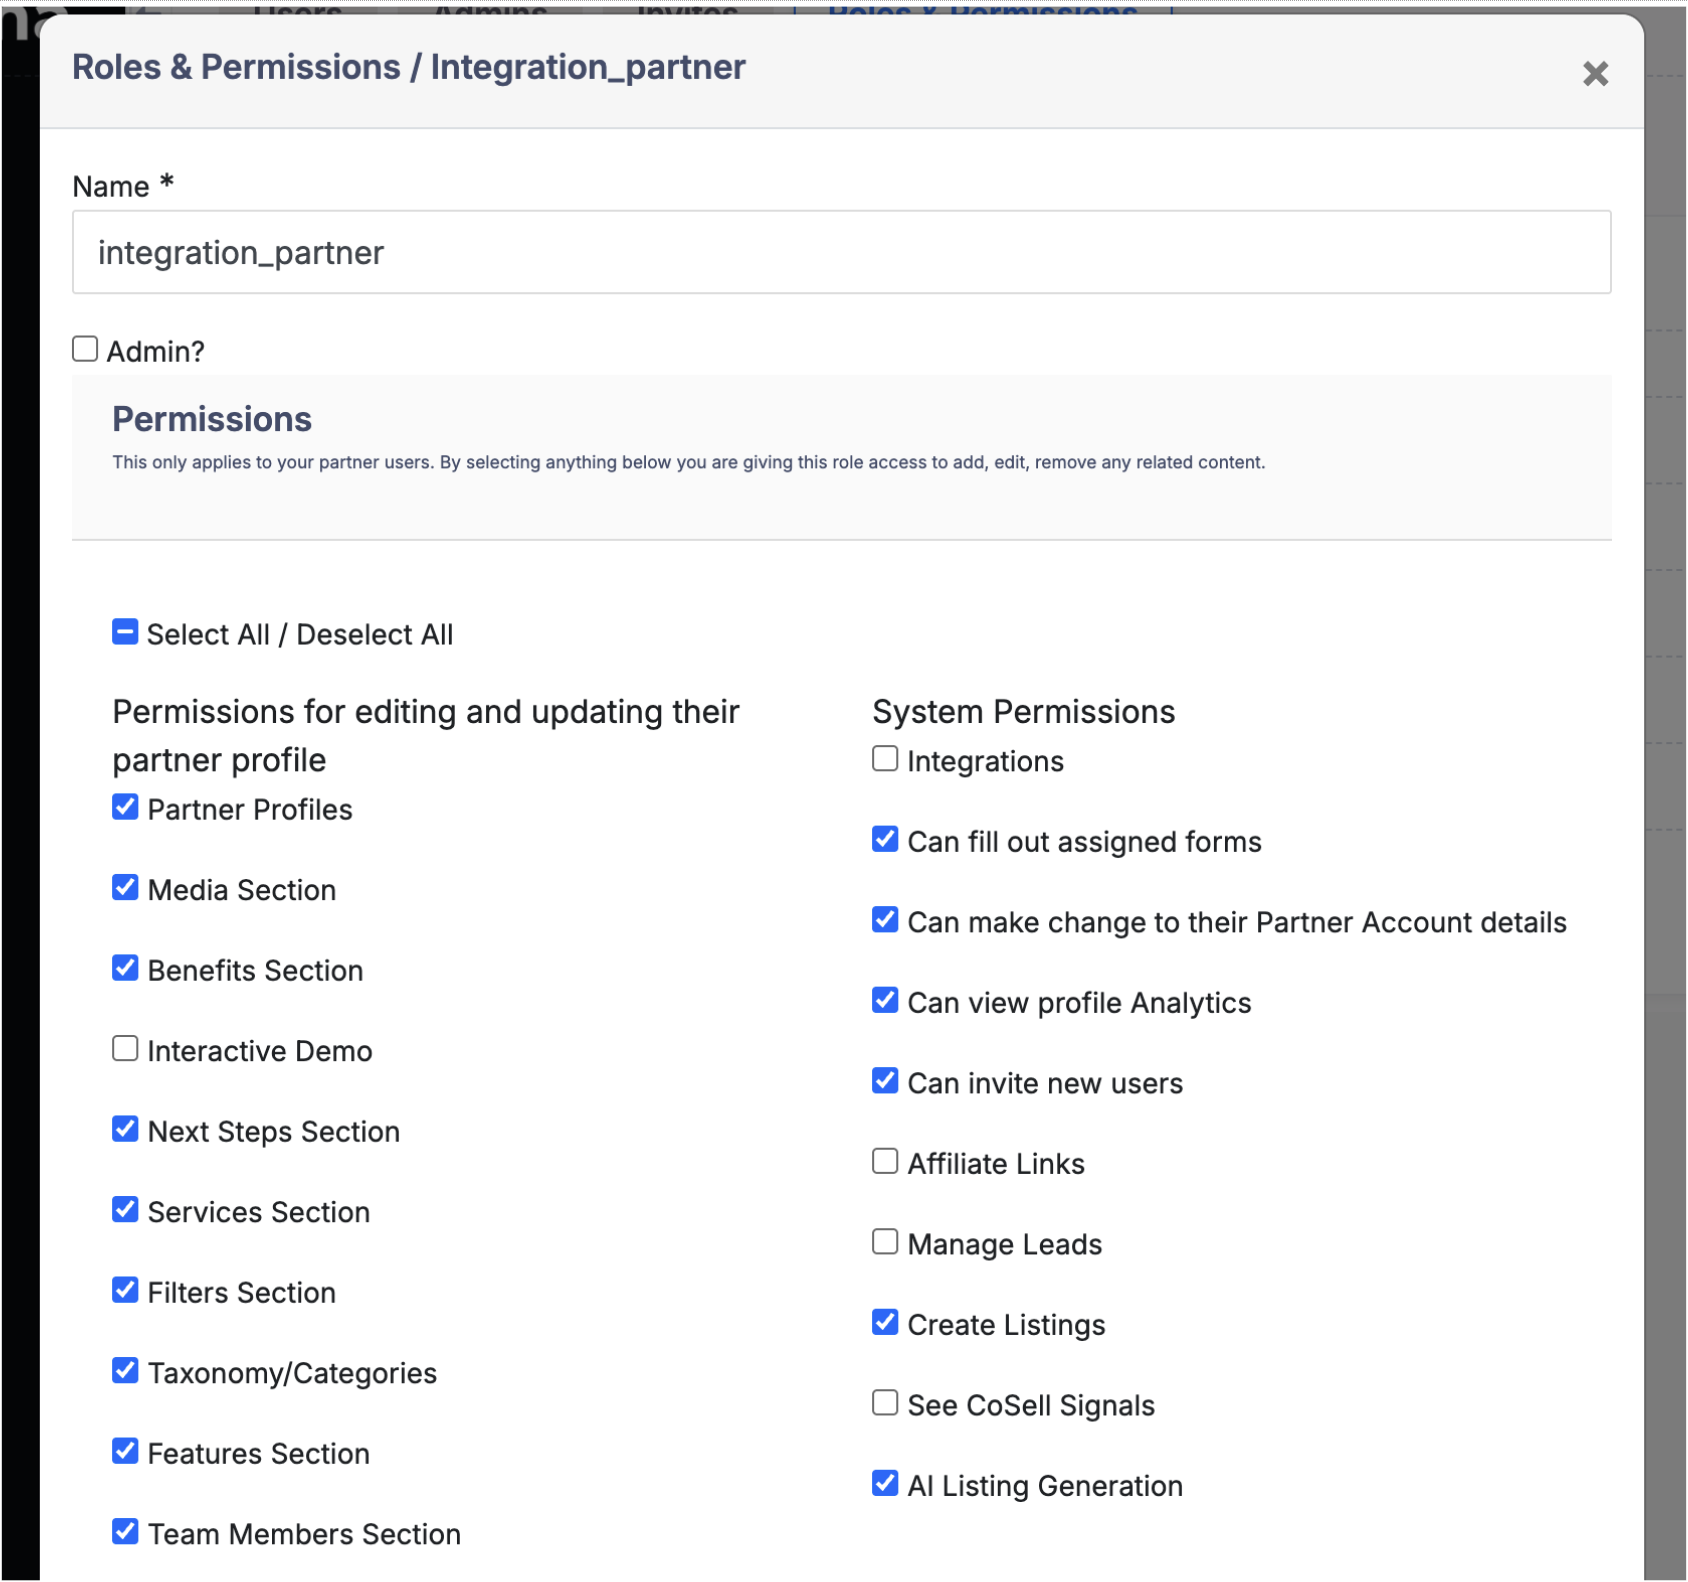This screenshot has height=1582, width=1688.
Task: Toggle Select All / Deselect All checkbox
Action: coord(125,632)
